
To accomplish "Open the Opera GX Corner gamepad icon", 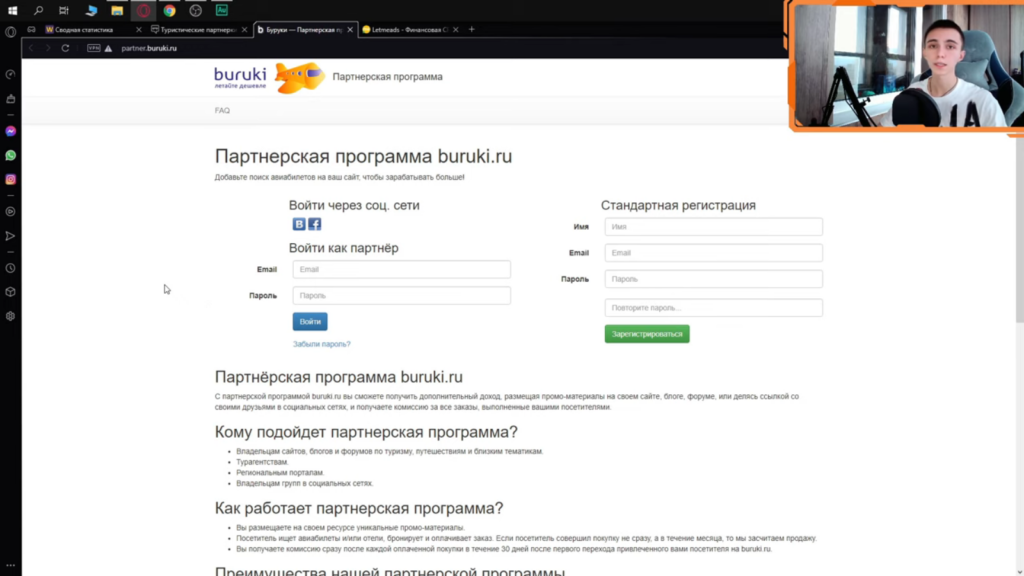I will pyautogui.click(x=31, y=29).
